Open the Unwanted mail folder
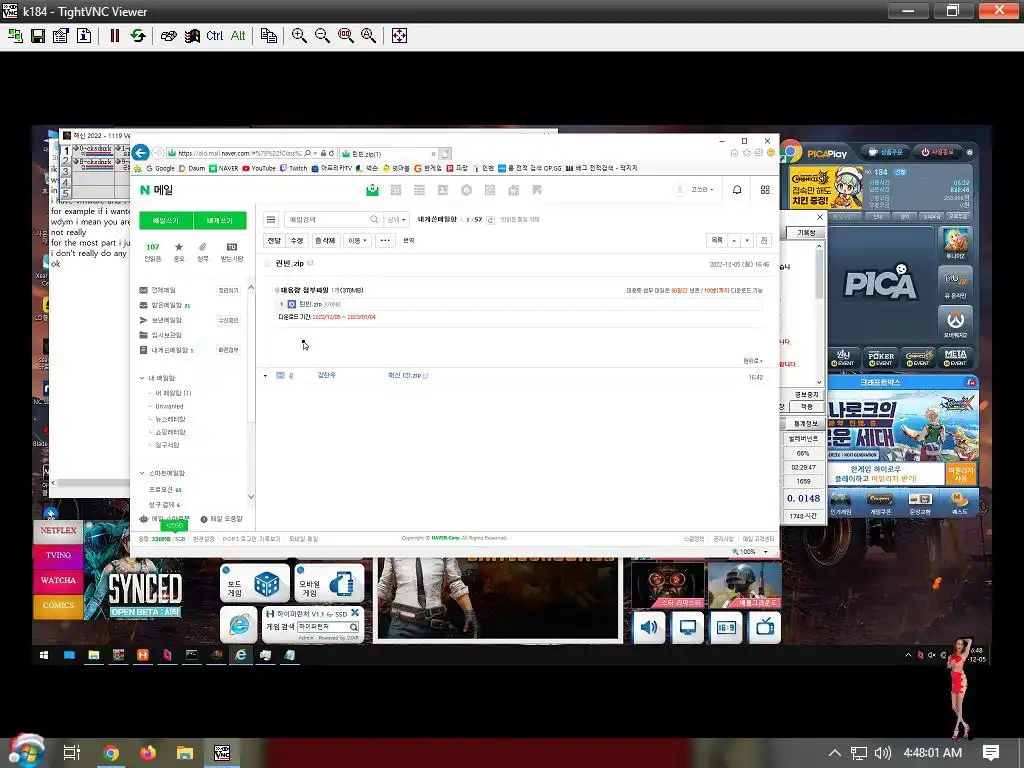Viewport: 1024px width, 768px height. point(169,406)
